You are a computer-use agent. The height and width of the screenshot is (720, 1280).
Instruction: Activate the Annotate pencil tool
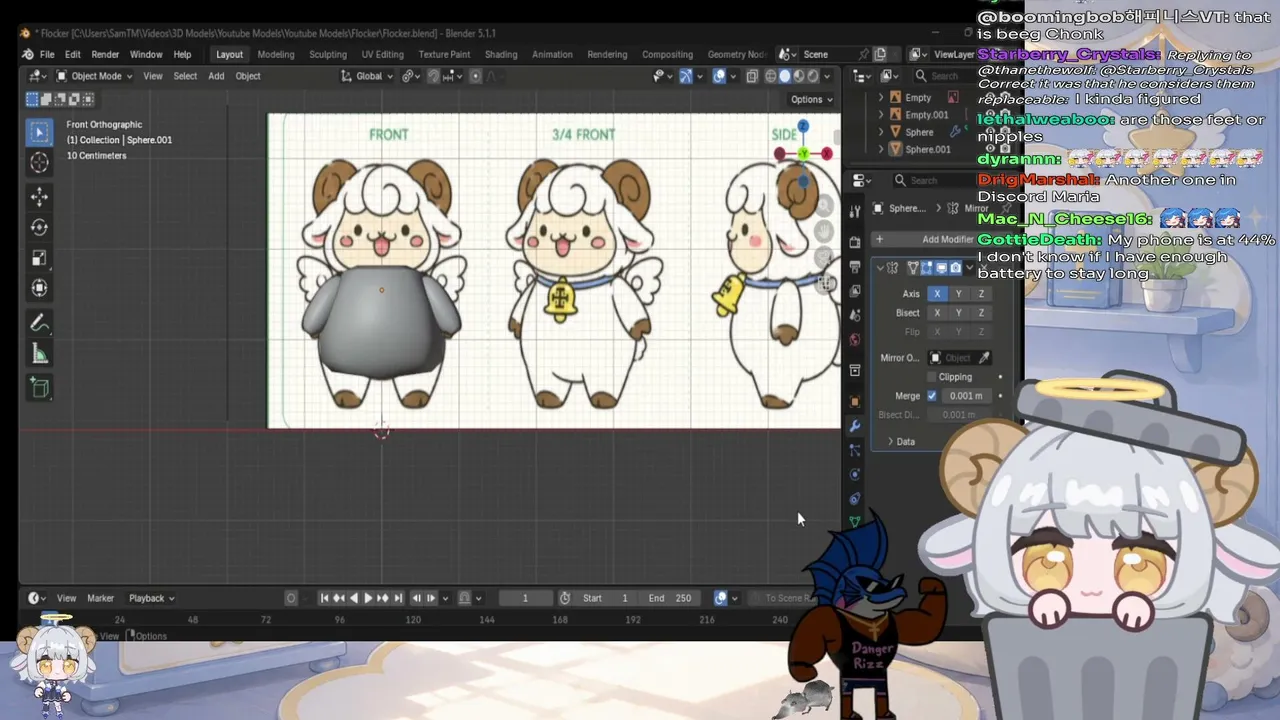click(x=39, y=323)
